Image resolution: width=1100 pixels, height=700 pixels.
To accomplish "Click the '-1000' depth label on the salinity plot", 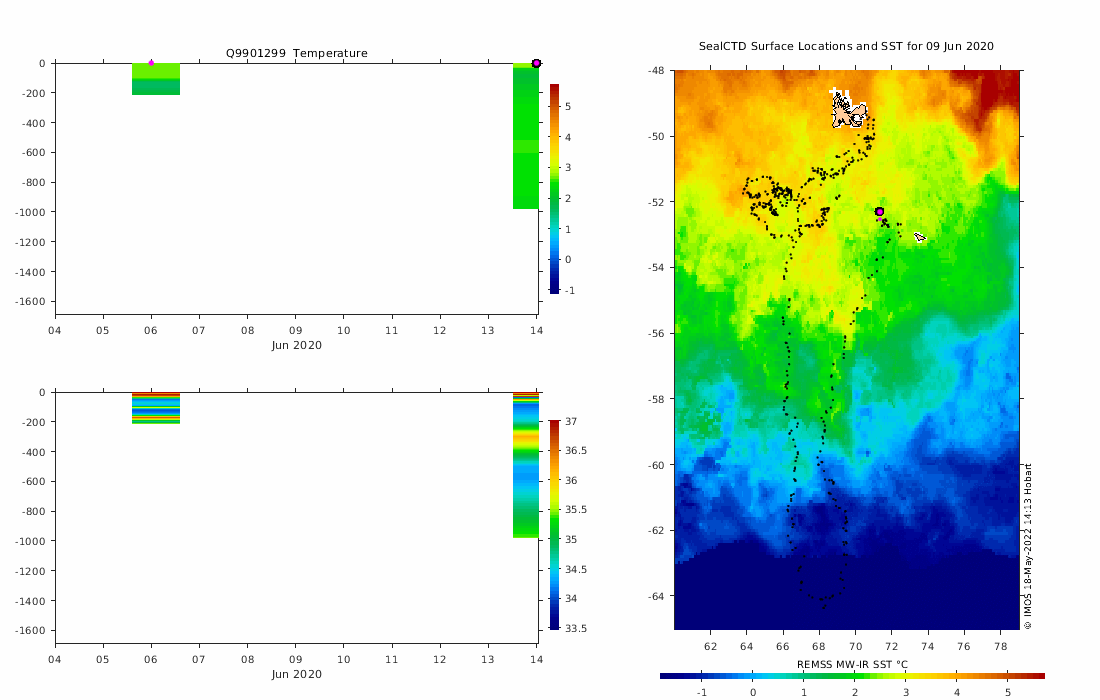I will tap(30, 541).
